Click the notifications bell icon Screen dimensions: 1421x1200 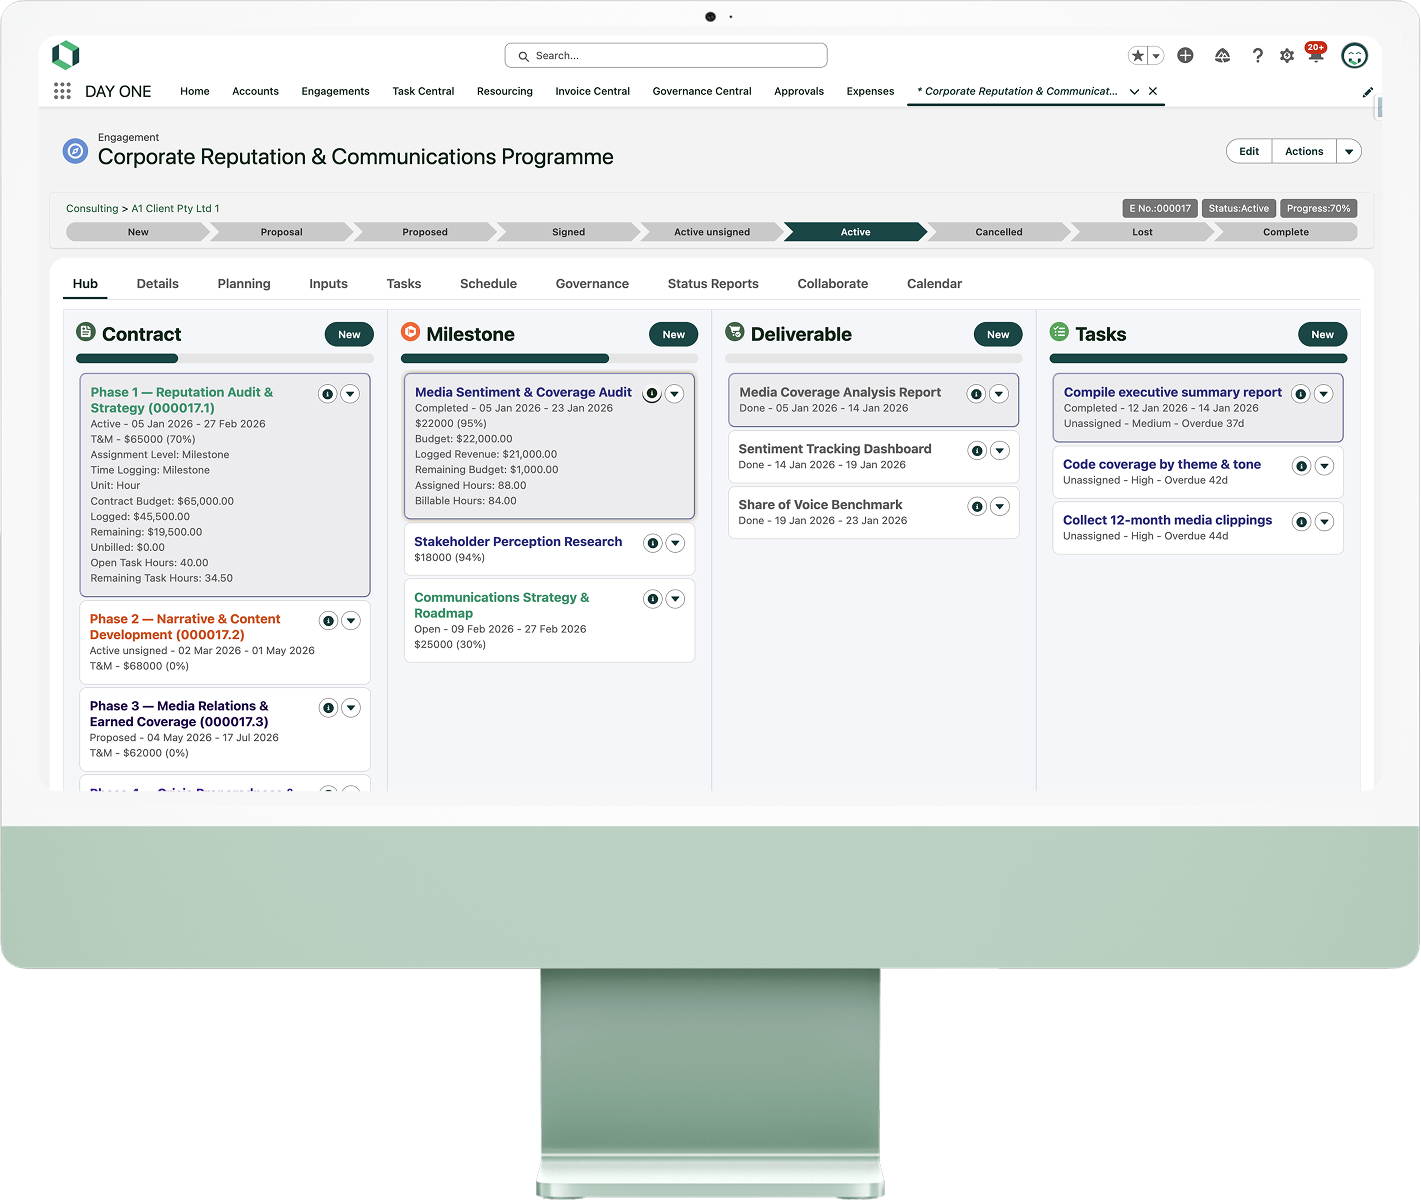click(x=1316, y=55)
